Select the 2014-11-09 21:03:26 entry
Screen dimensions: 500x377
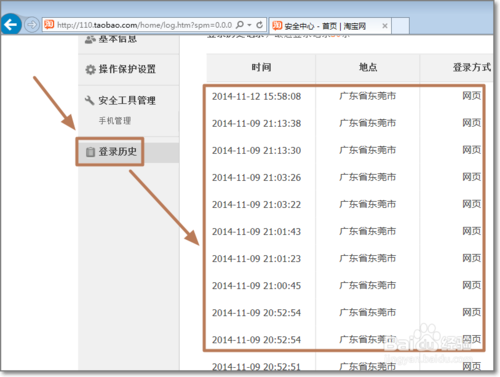point(256,177)
